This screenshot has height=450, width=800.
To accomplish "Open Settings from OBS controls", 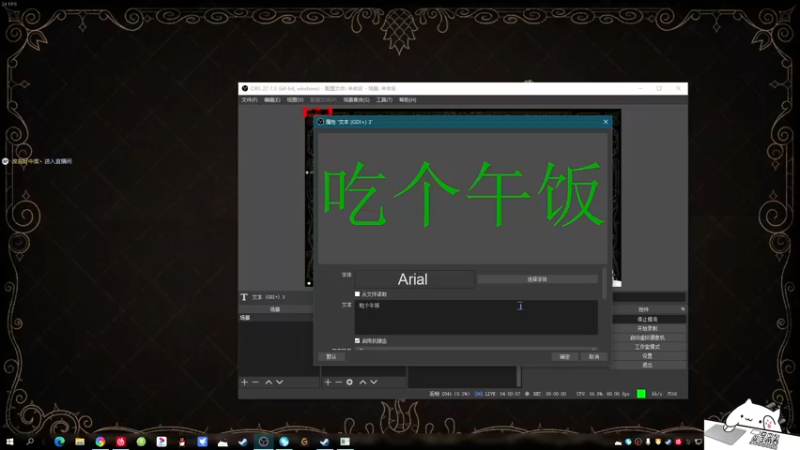I will tap(647, 356).
